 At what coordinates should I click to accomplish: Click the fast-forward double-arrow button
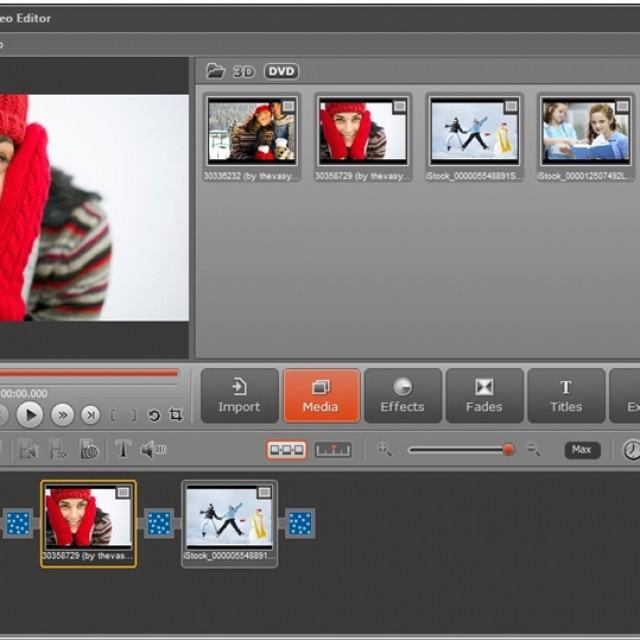click(x=62, y=415)
